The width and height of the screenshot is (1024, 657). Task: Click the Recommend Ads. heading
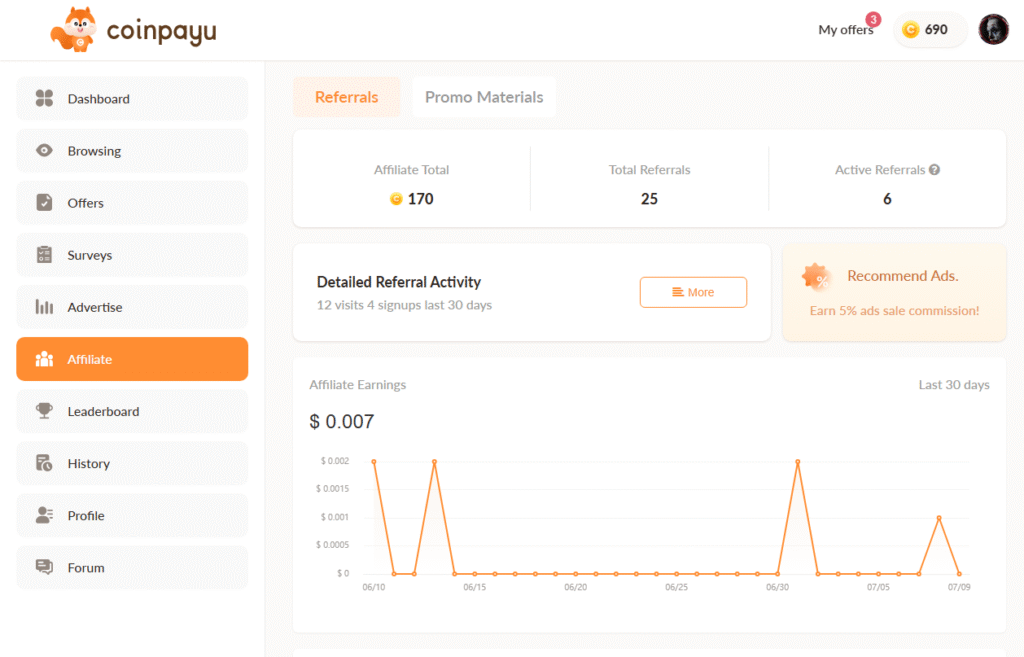click(903, 276)
